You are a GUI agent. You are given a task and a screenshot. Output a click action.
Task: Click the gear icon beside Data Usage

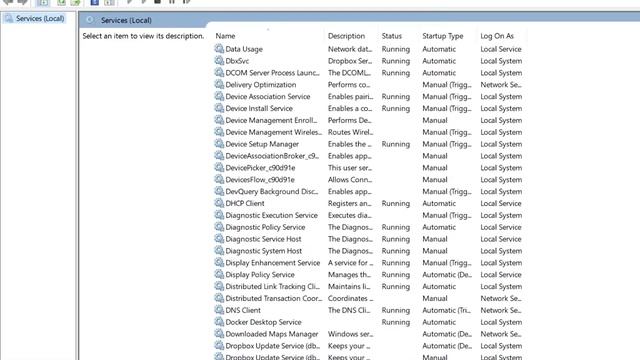[219, 49]
